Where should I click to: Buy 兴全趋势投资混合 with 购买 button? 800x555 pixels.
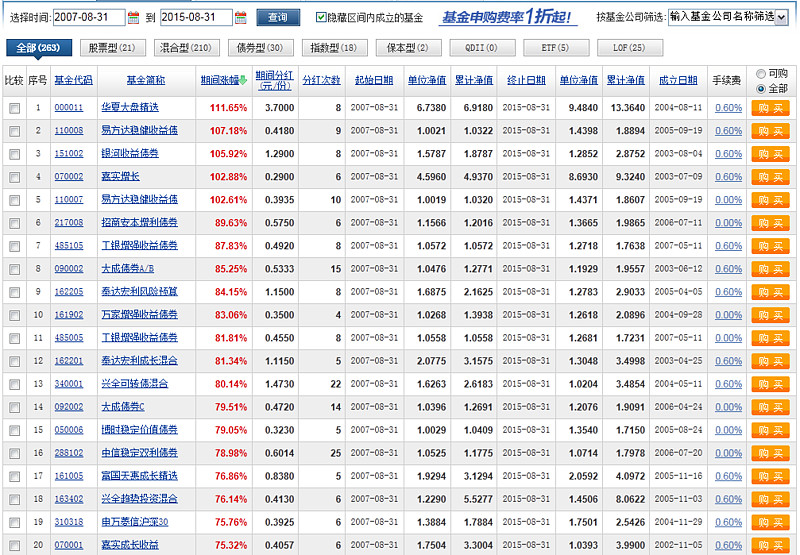click(770, 499)
